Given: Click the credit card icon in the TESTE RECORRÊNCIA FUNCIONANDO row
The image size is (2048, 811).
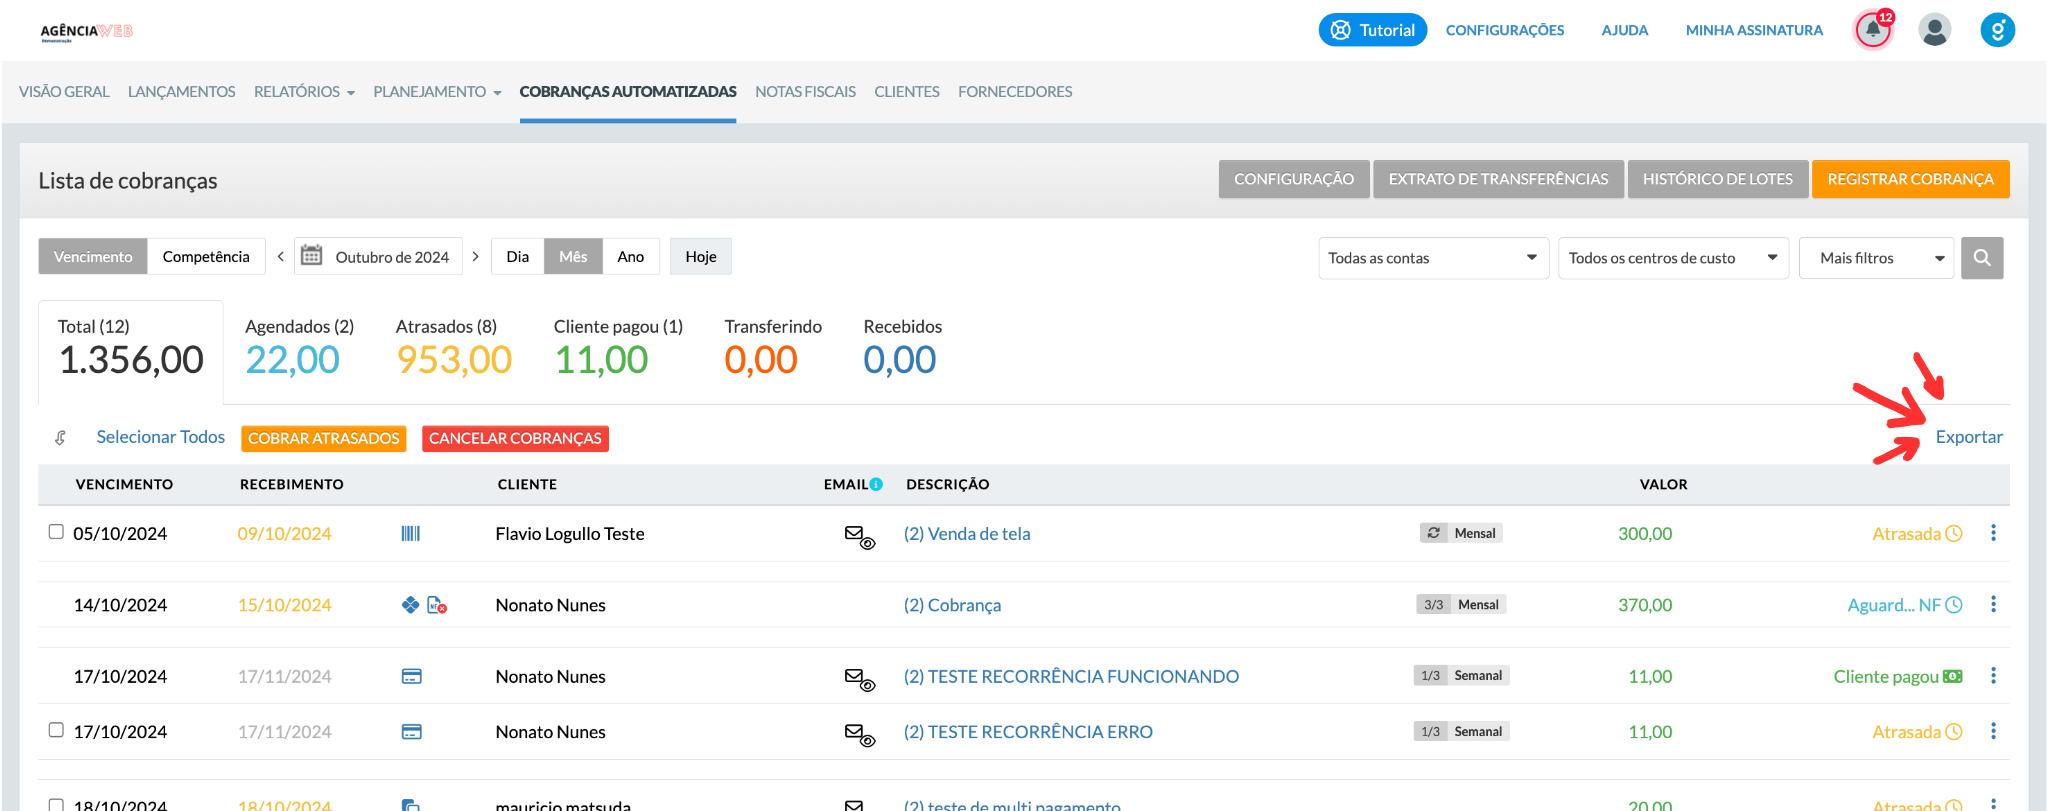Looking at the screenshot, I should [411, 677].
